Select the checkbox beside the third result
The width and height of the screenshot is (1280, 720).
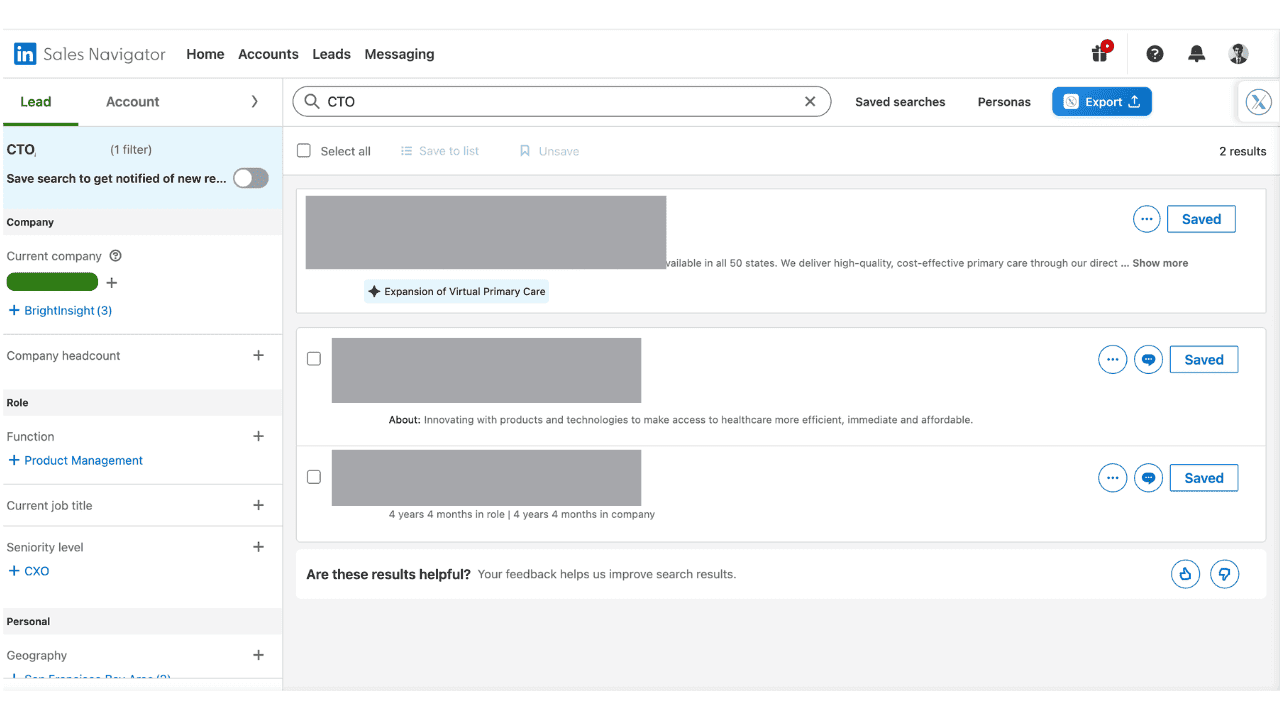(x=313, y=477)
